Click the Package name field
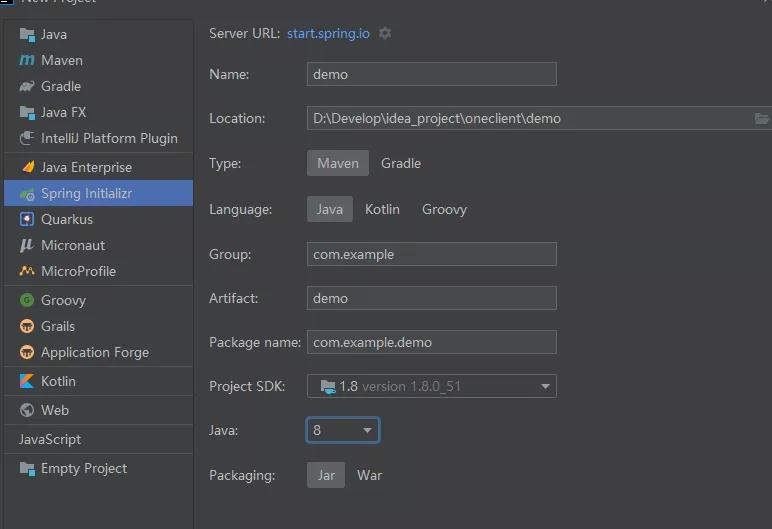This screenshot has width=772, height=529. tap(432, 342)
